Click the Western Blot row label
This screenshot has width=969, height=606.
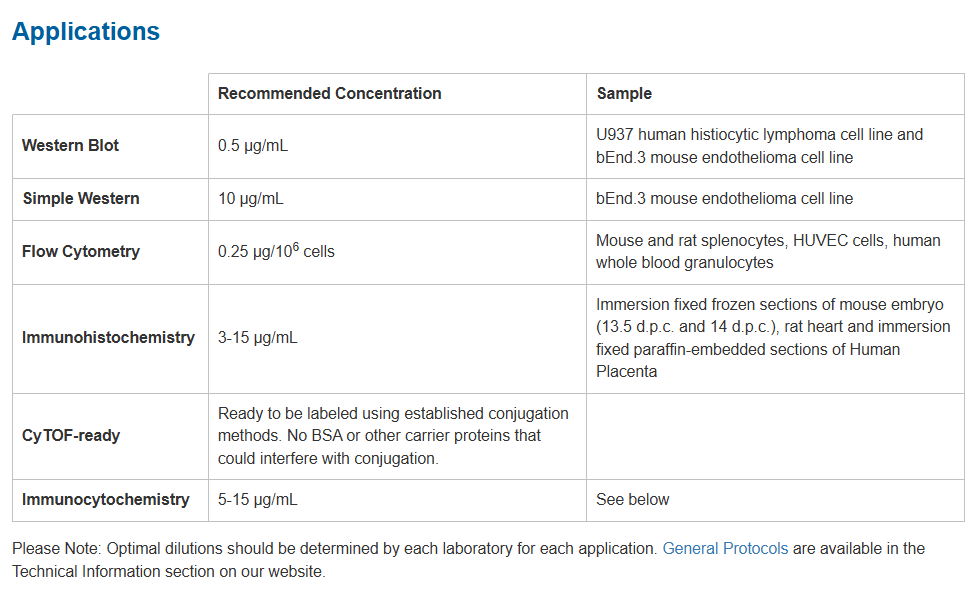point(70,146)
